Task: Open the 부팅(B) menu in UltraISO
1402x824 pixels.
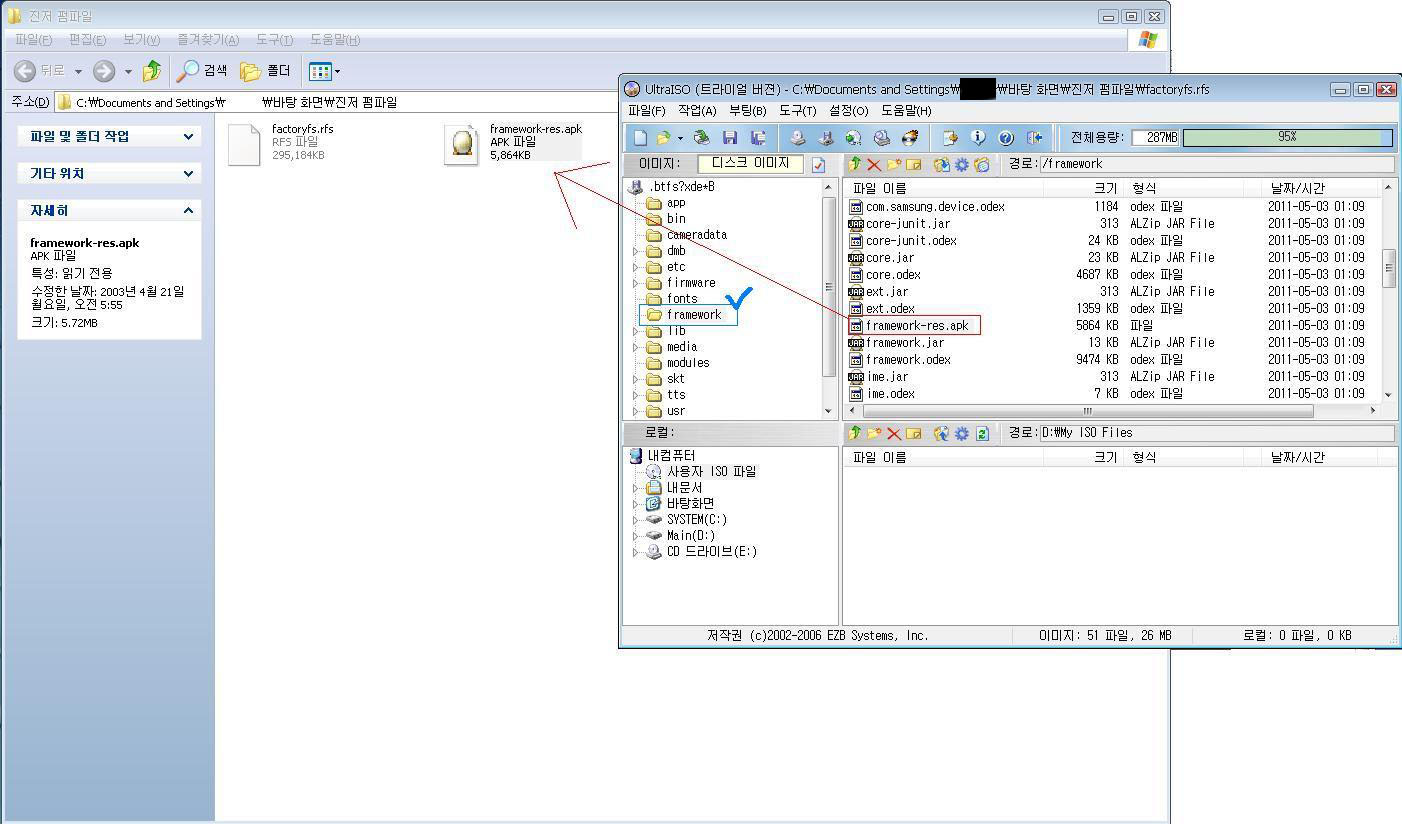Action: coord(747,111)
